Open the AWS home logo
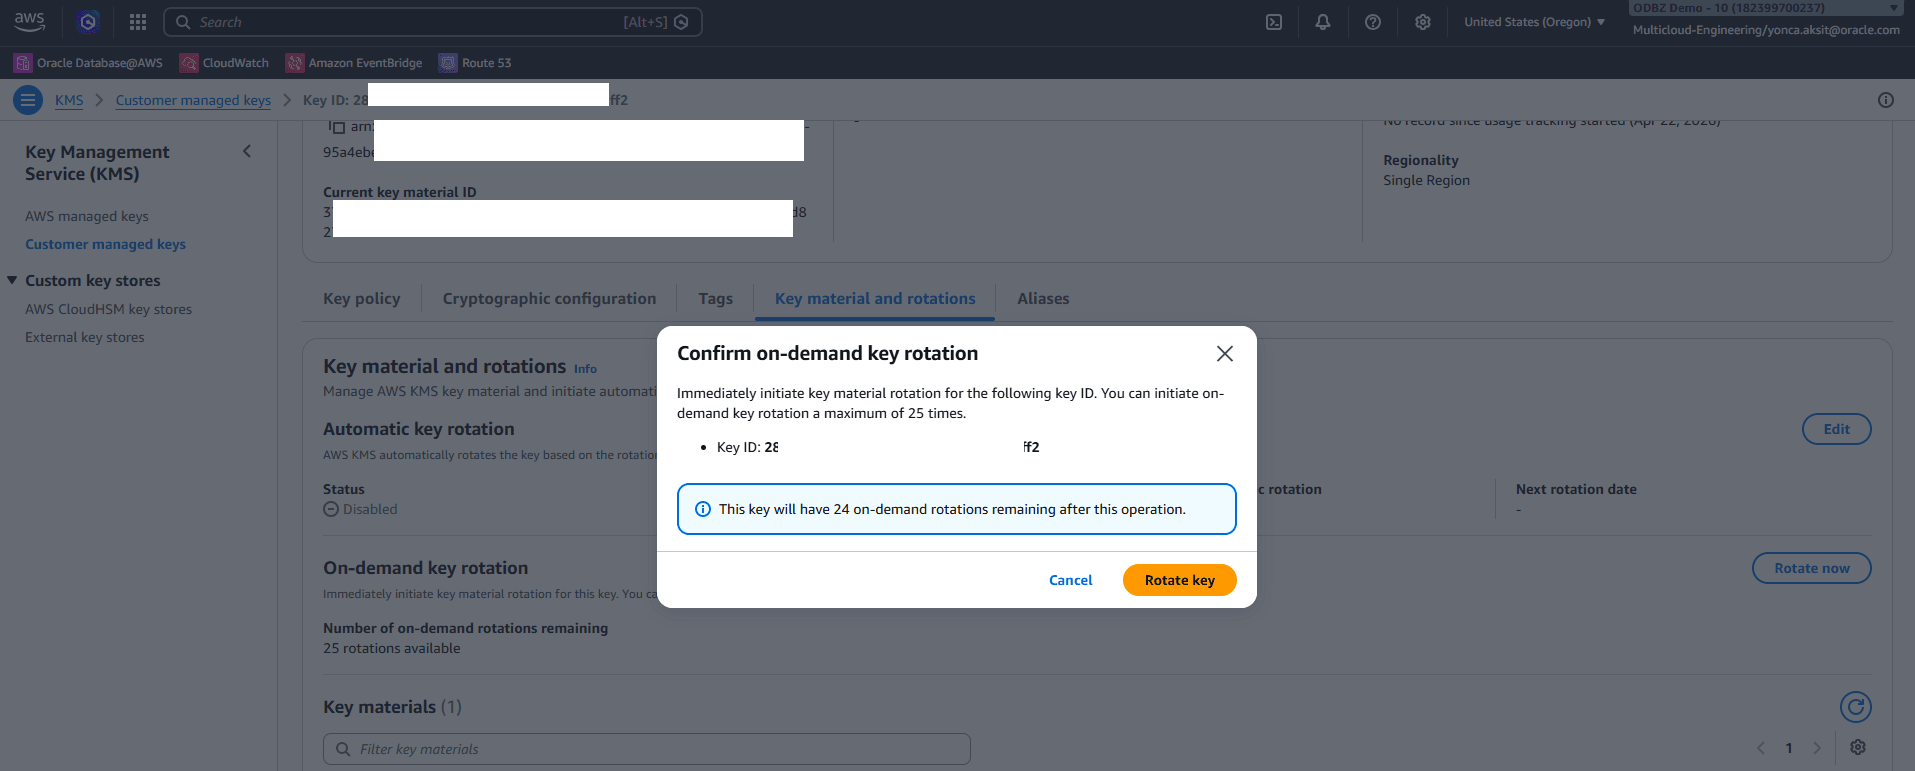This screenshot has width=1915, height=771. pos(30,21)
